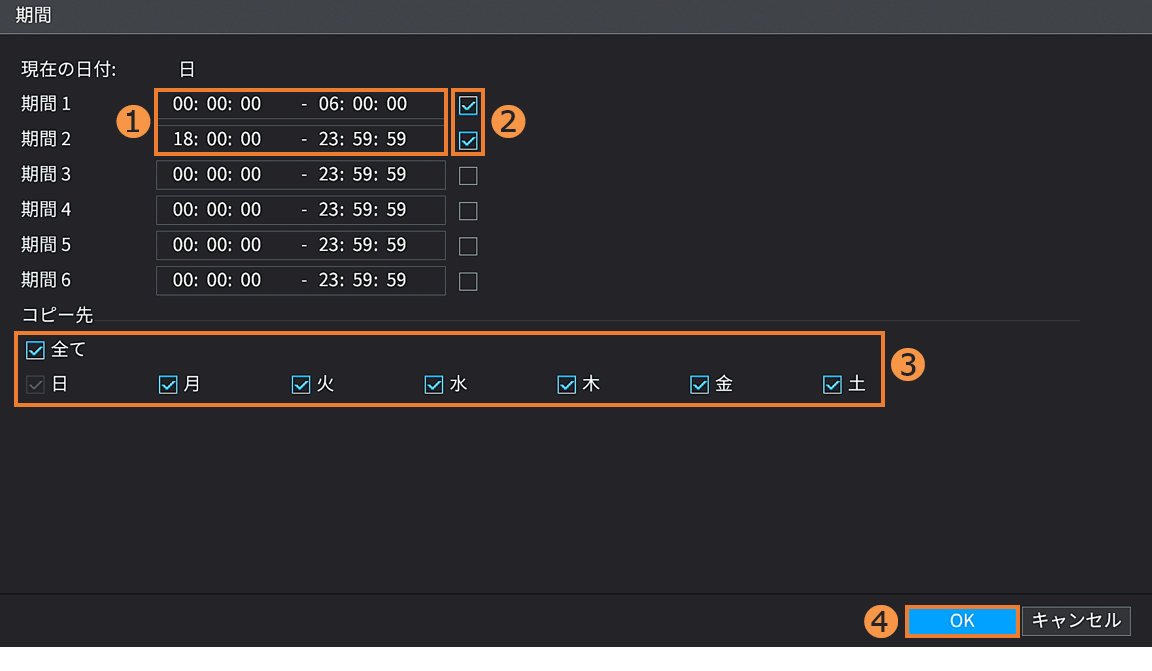Uncheck the 土 day checkbox

point(832,385)
